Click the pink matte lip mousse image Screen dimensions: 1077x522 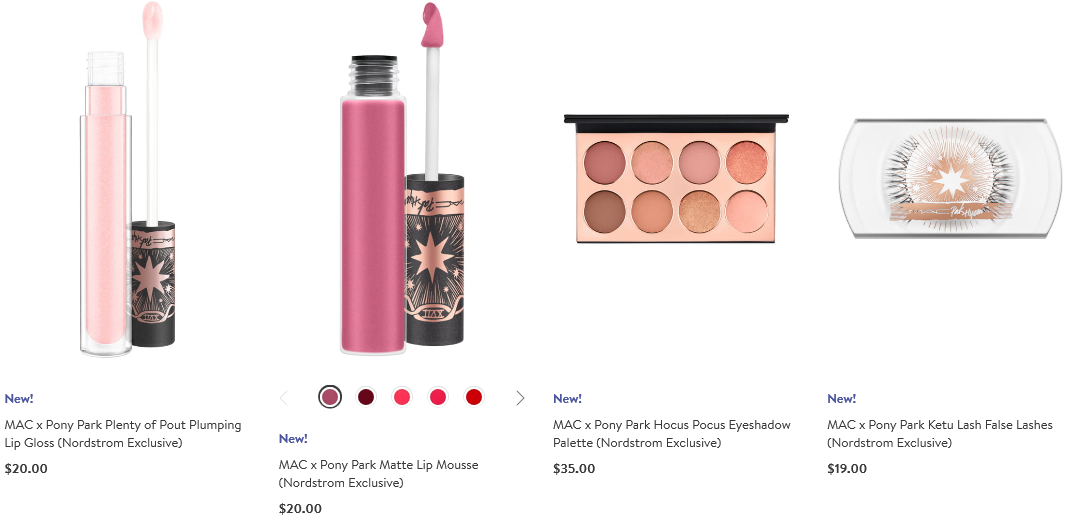[402, 180]
